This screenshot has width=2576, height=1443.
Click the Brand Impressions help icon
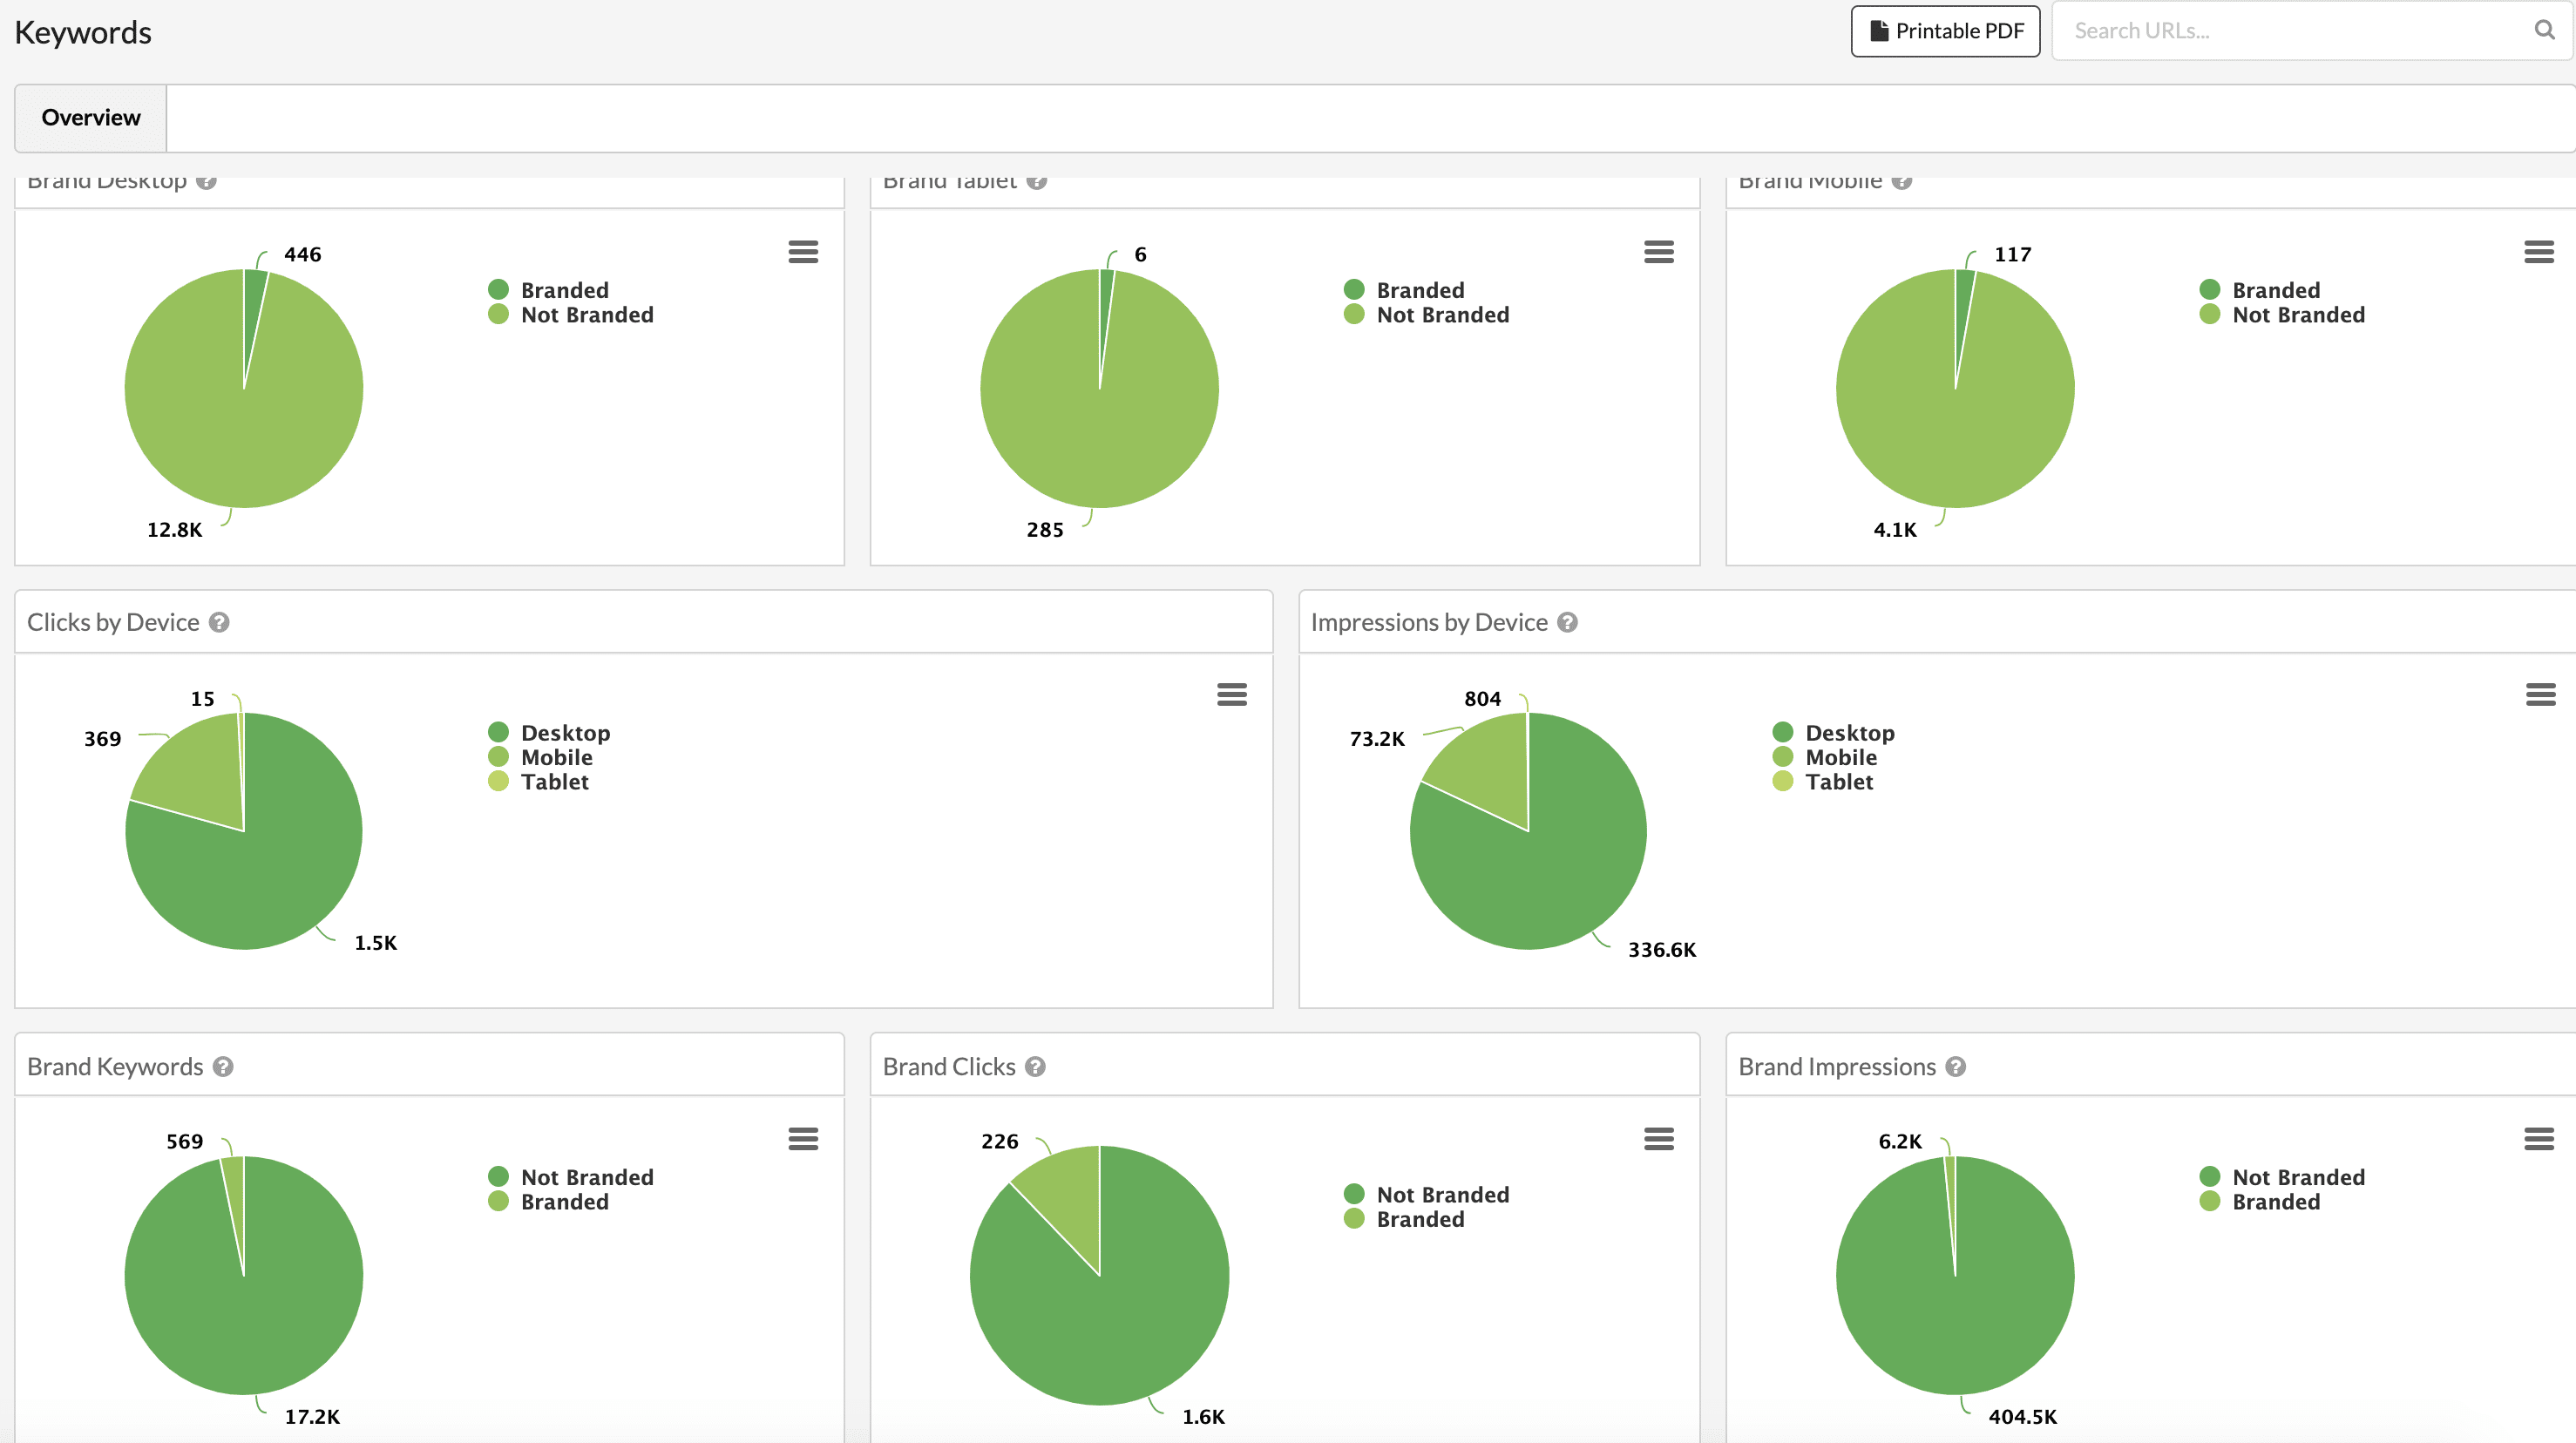[1955, 1066]
